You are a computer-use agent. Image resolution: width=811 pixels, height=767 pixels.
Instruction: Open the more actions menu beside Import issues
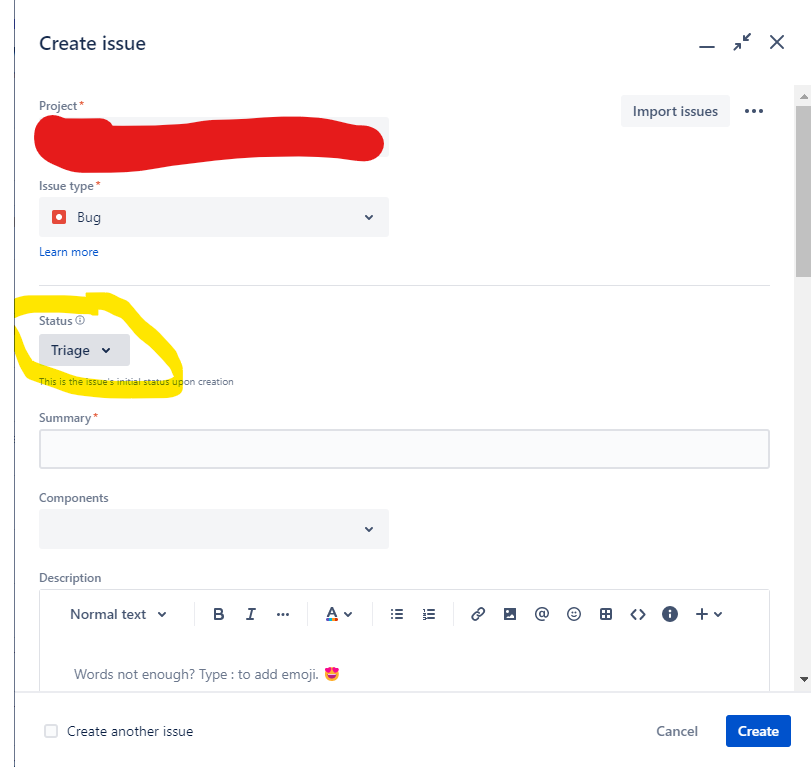pos(754,111)
